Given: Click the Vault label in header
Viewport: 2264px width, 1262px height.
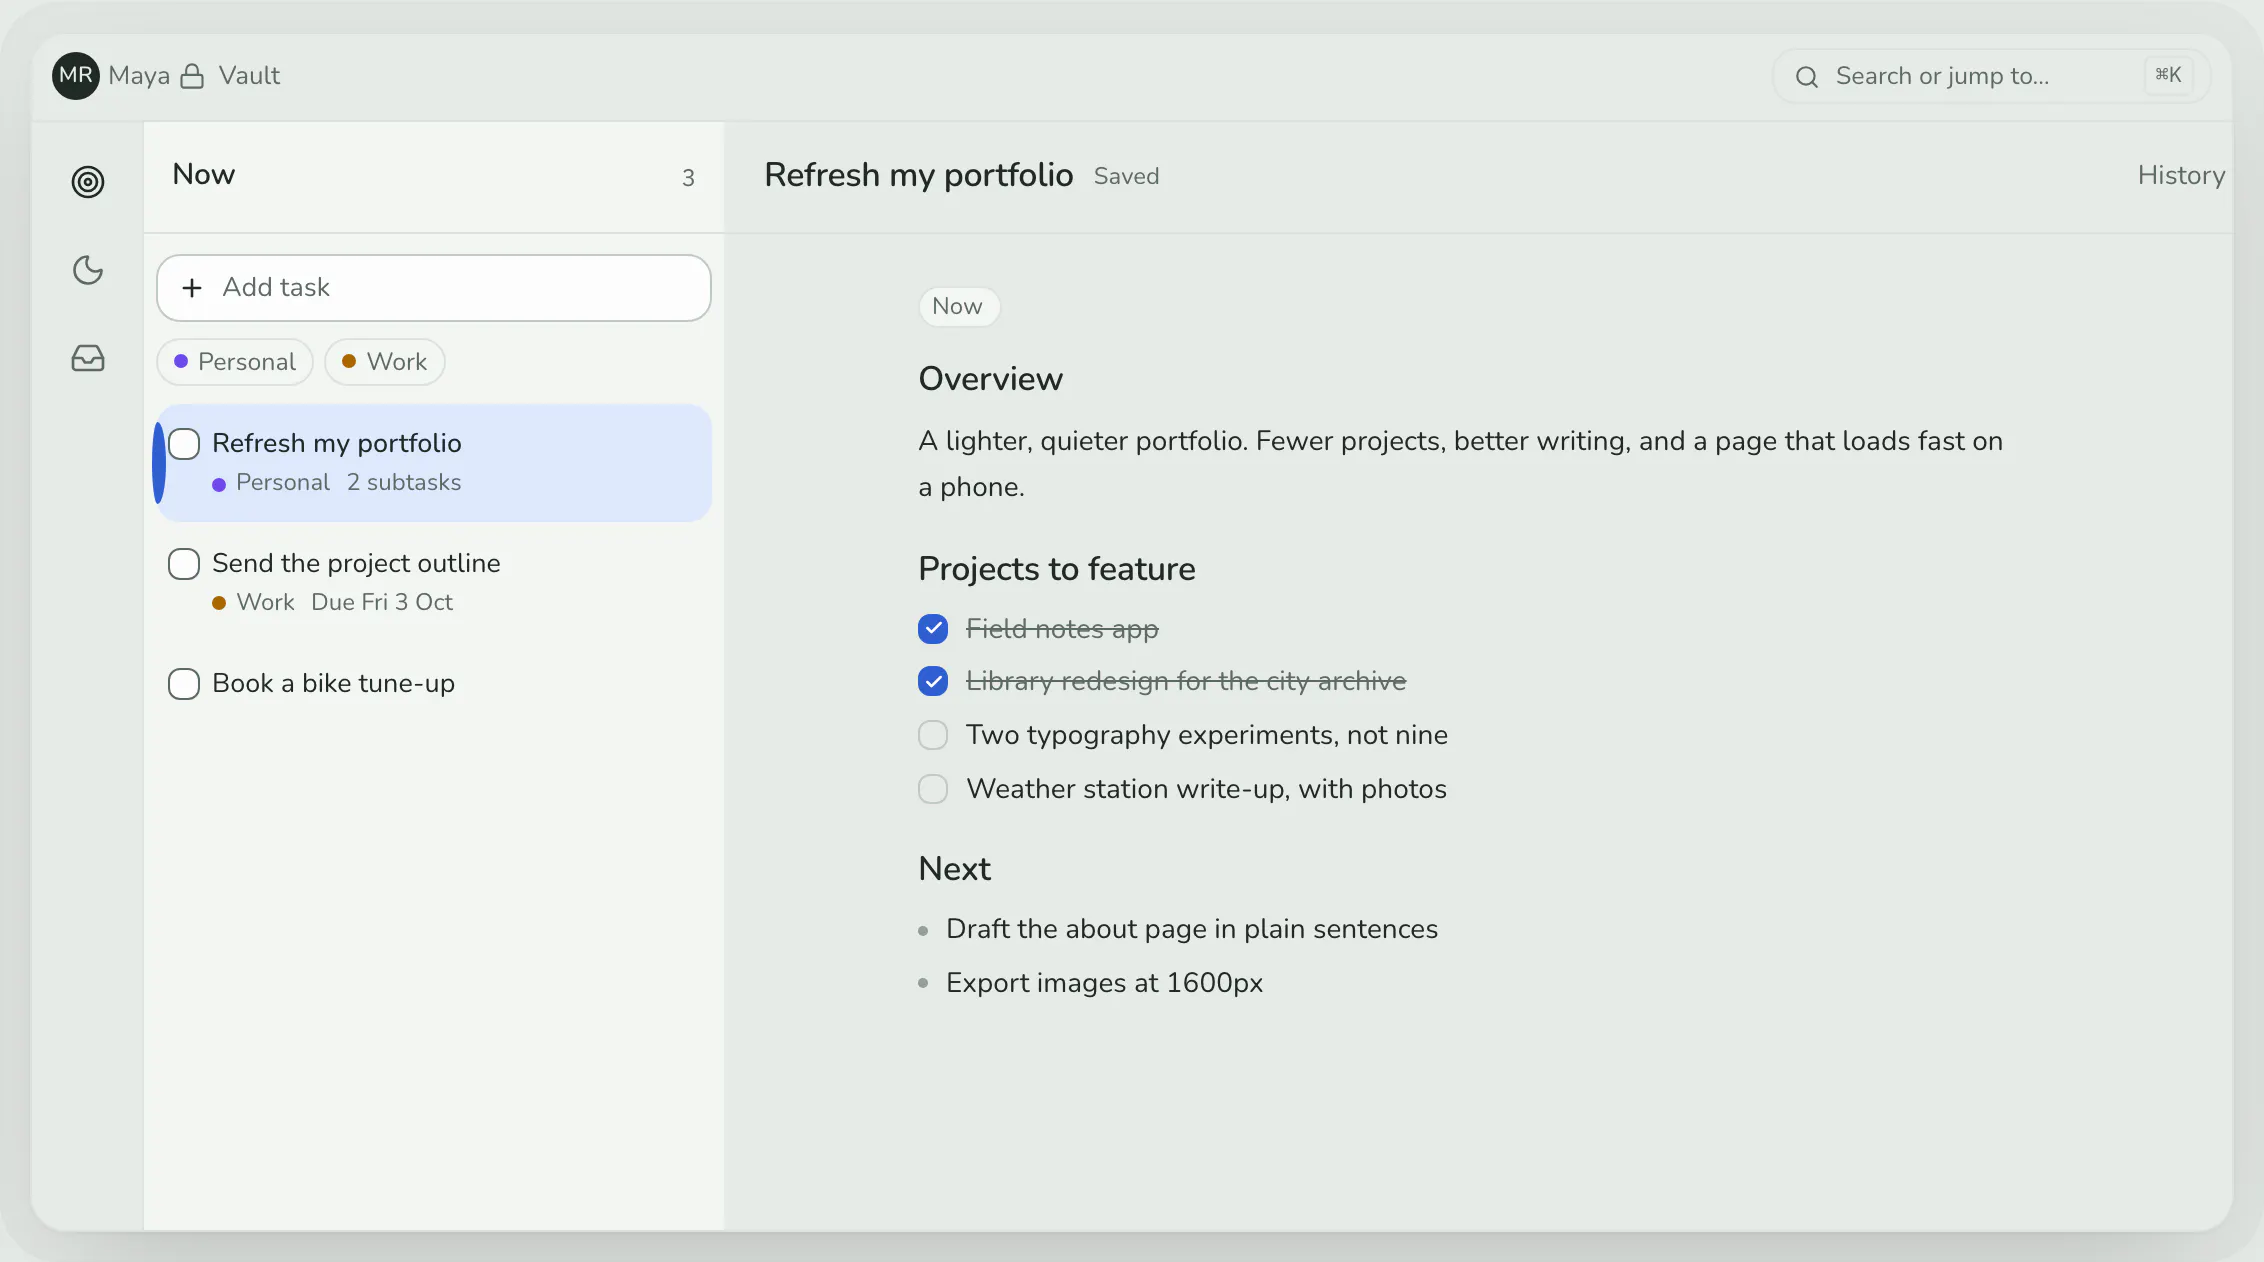Looking at the screenshot, I should (x=249, y=76).
